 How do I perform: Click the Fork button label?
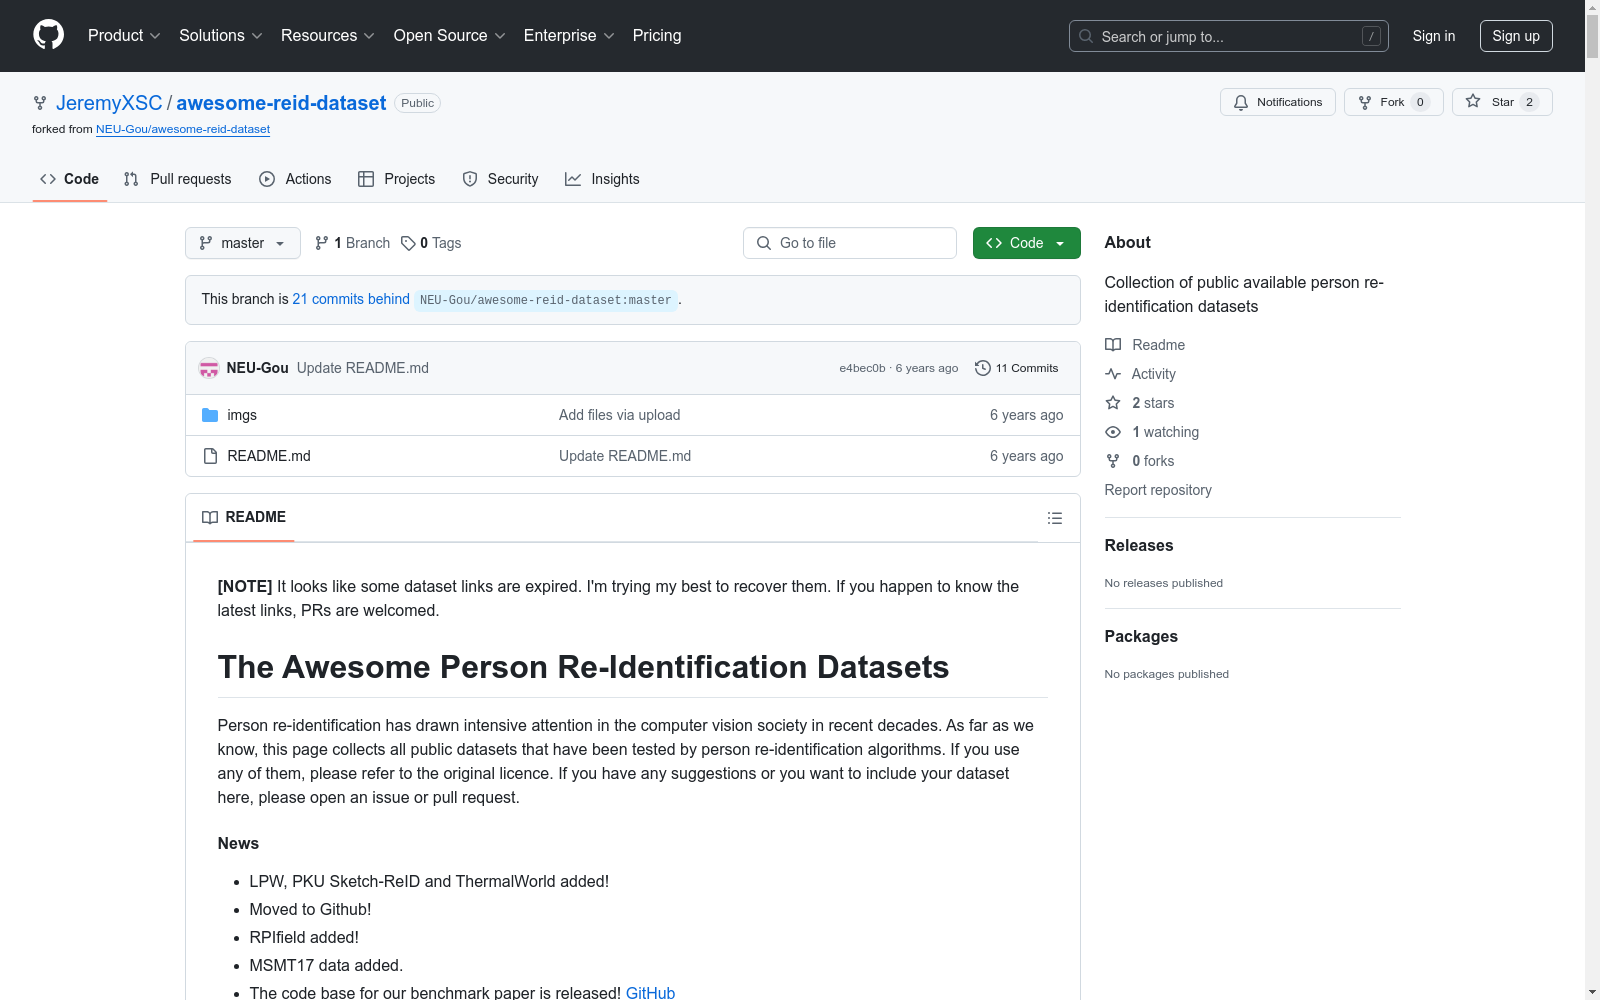(x=1392, y=102)
